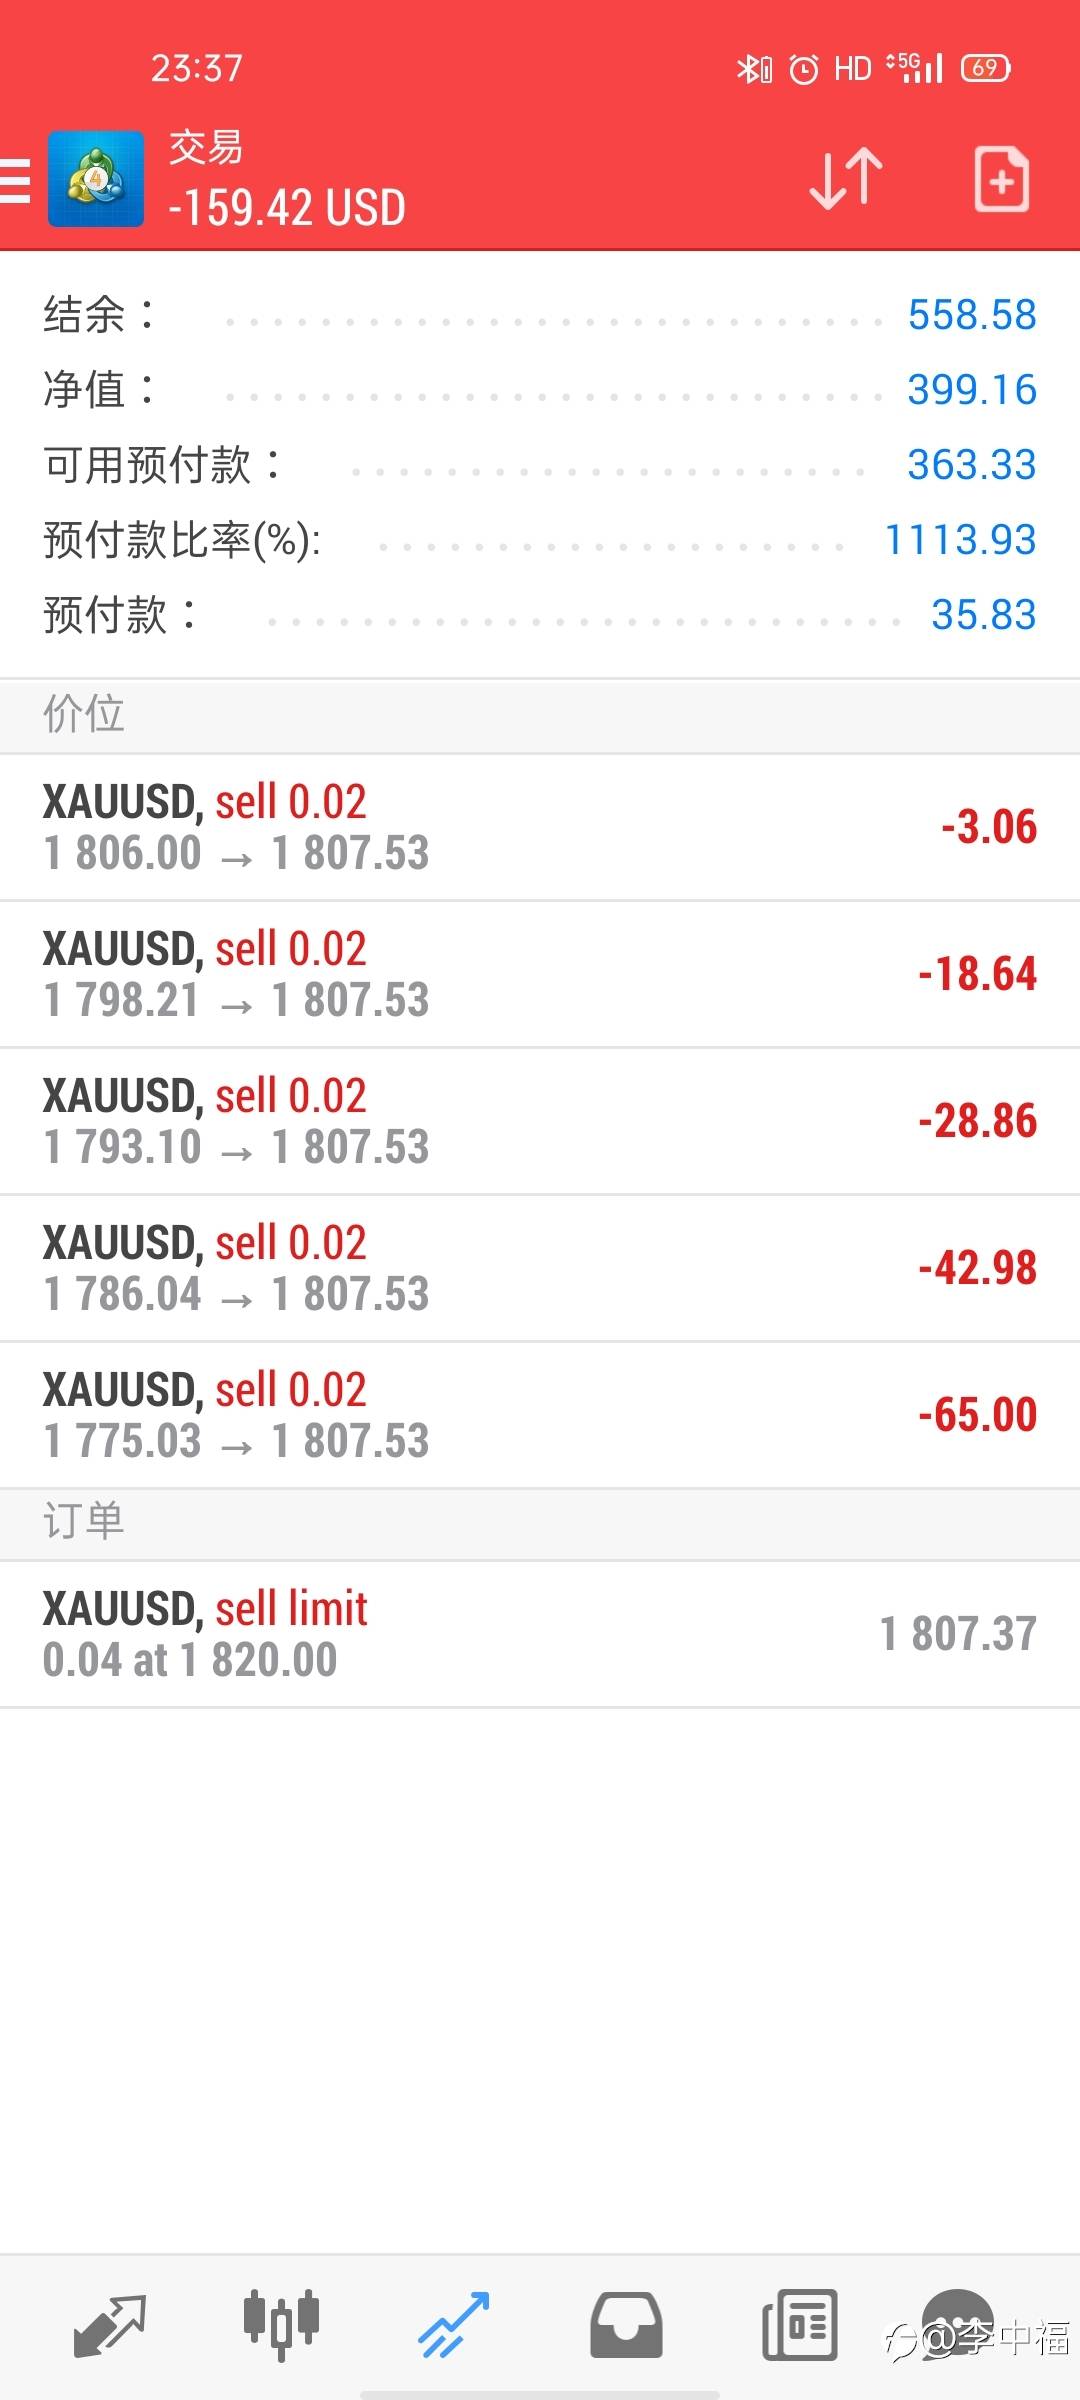Tap the position losing -65.00
Image resolution: width=1080 pixels, height=2400 pixels.
540,1415
